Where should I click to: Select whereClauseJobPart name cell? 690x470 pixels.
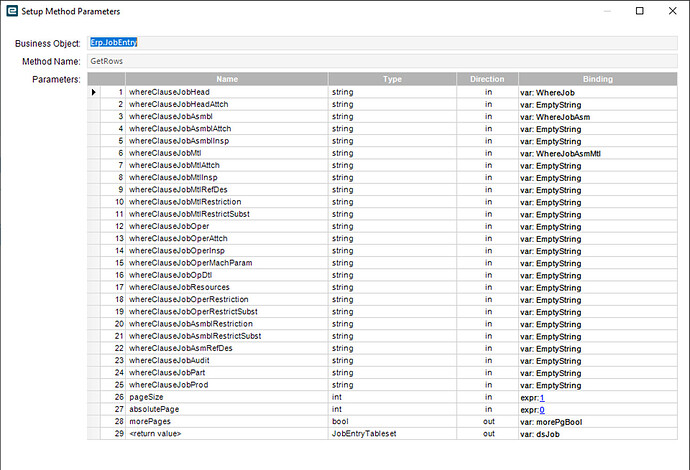coord(227,373)
